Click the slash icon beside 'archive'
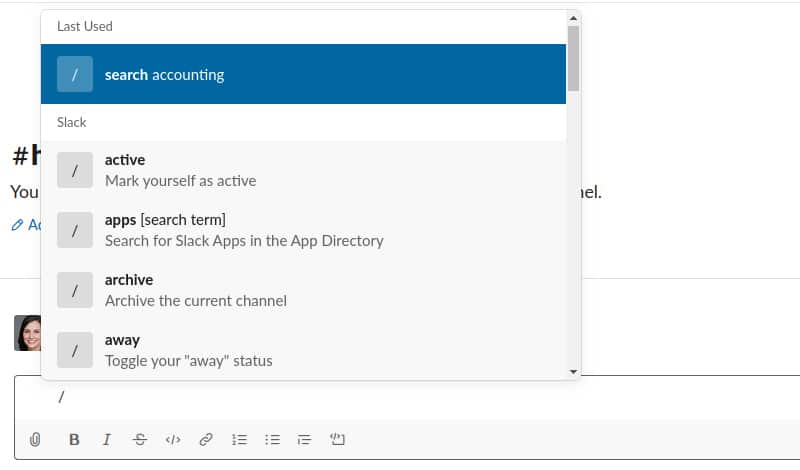 pos(75,290)
